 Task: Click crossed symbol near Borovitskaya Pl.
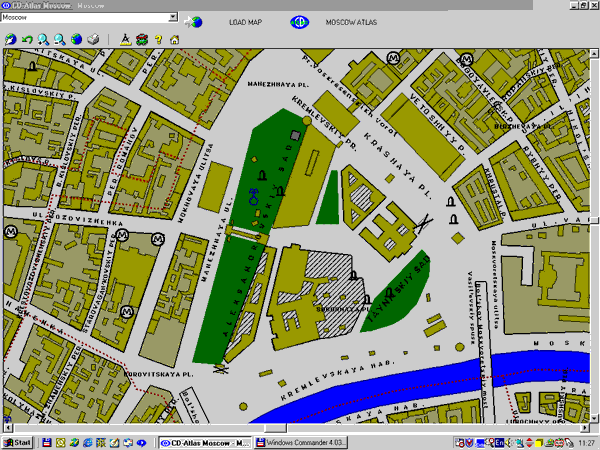tap(222, 369)
